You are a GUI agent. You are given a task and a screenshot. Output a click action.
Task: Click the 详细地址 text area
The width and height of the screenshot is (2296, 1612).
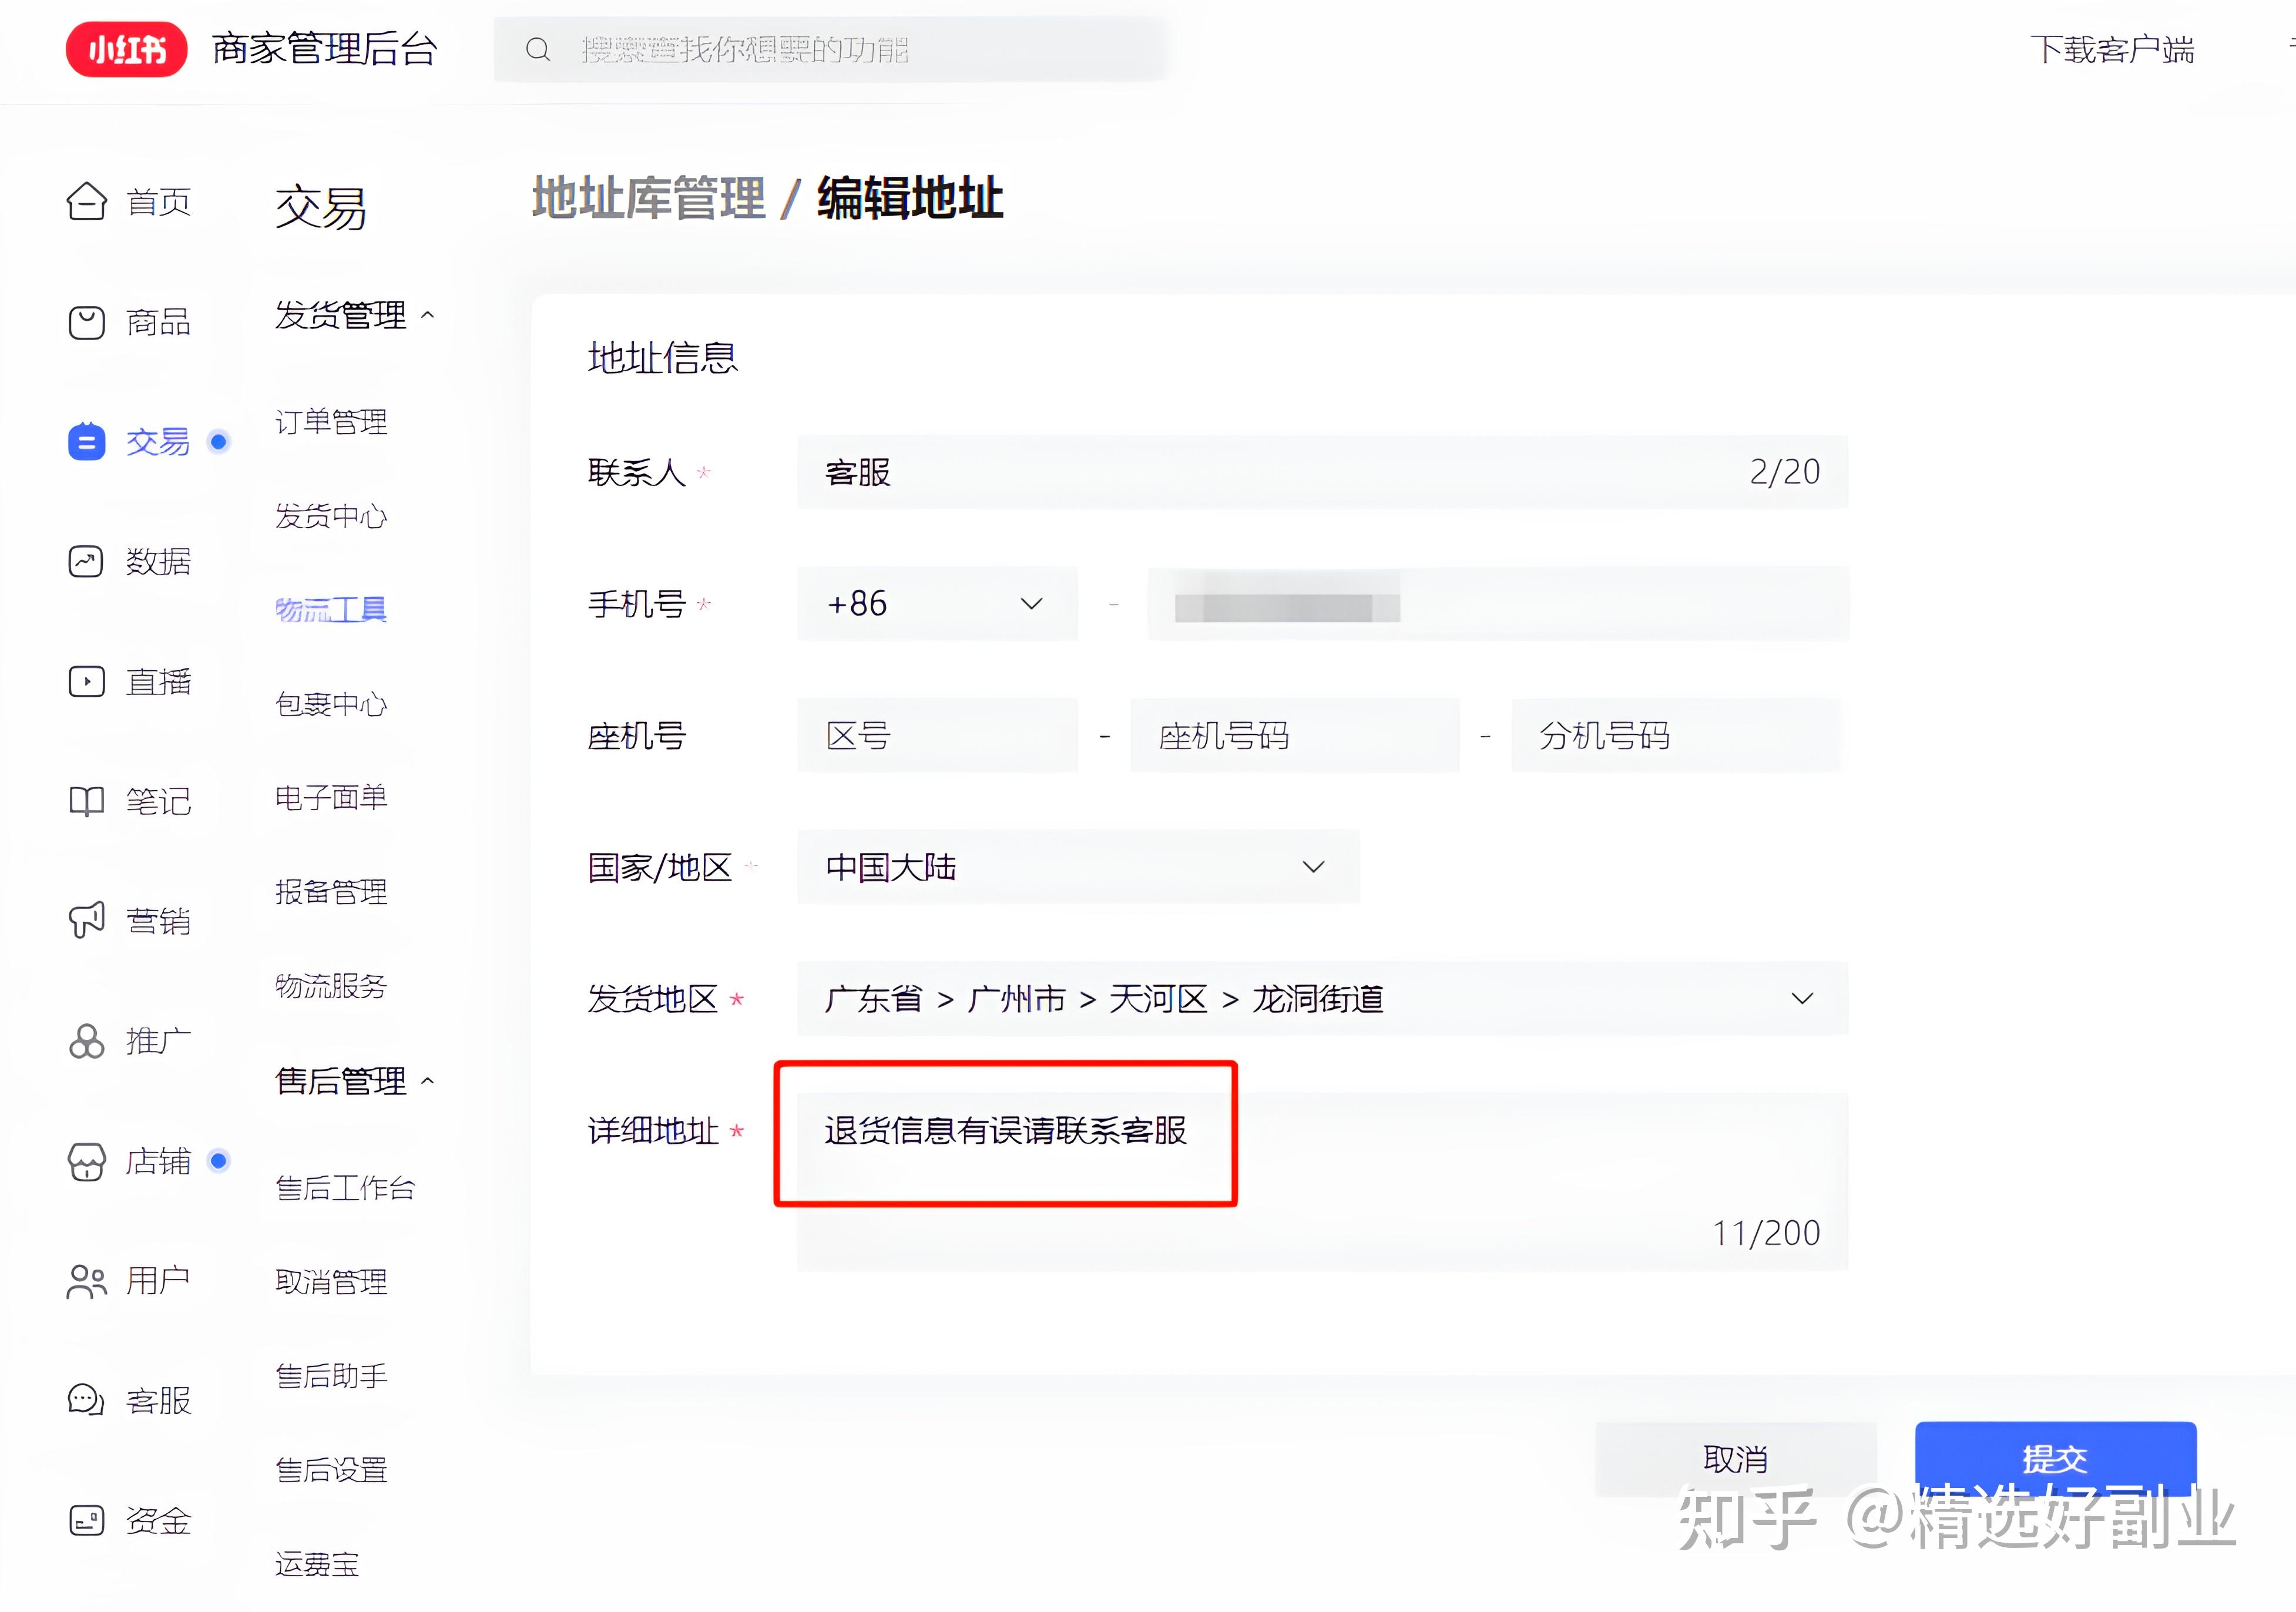click(1322, 1182)
